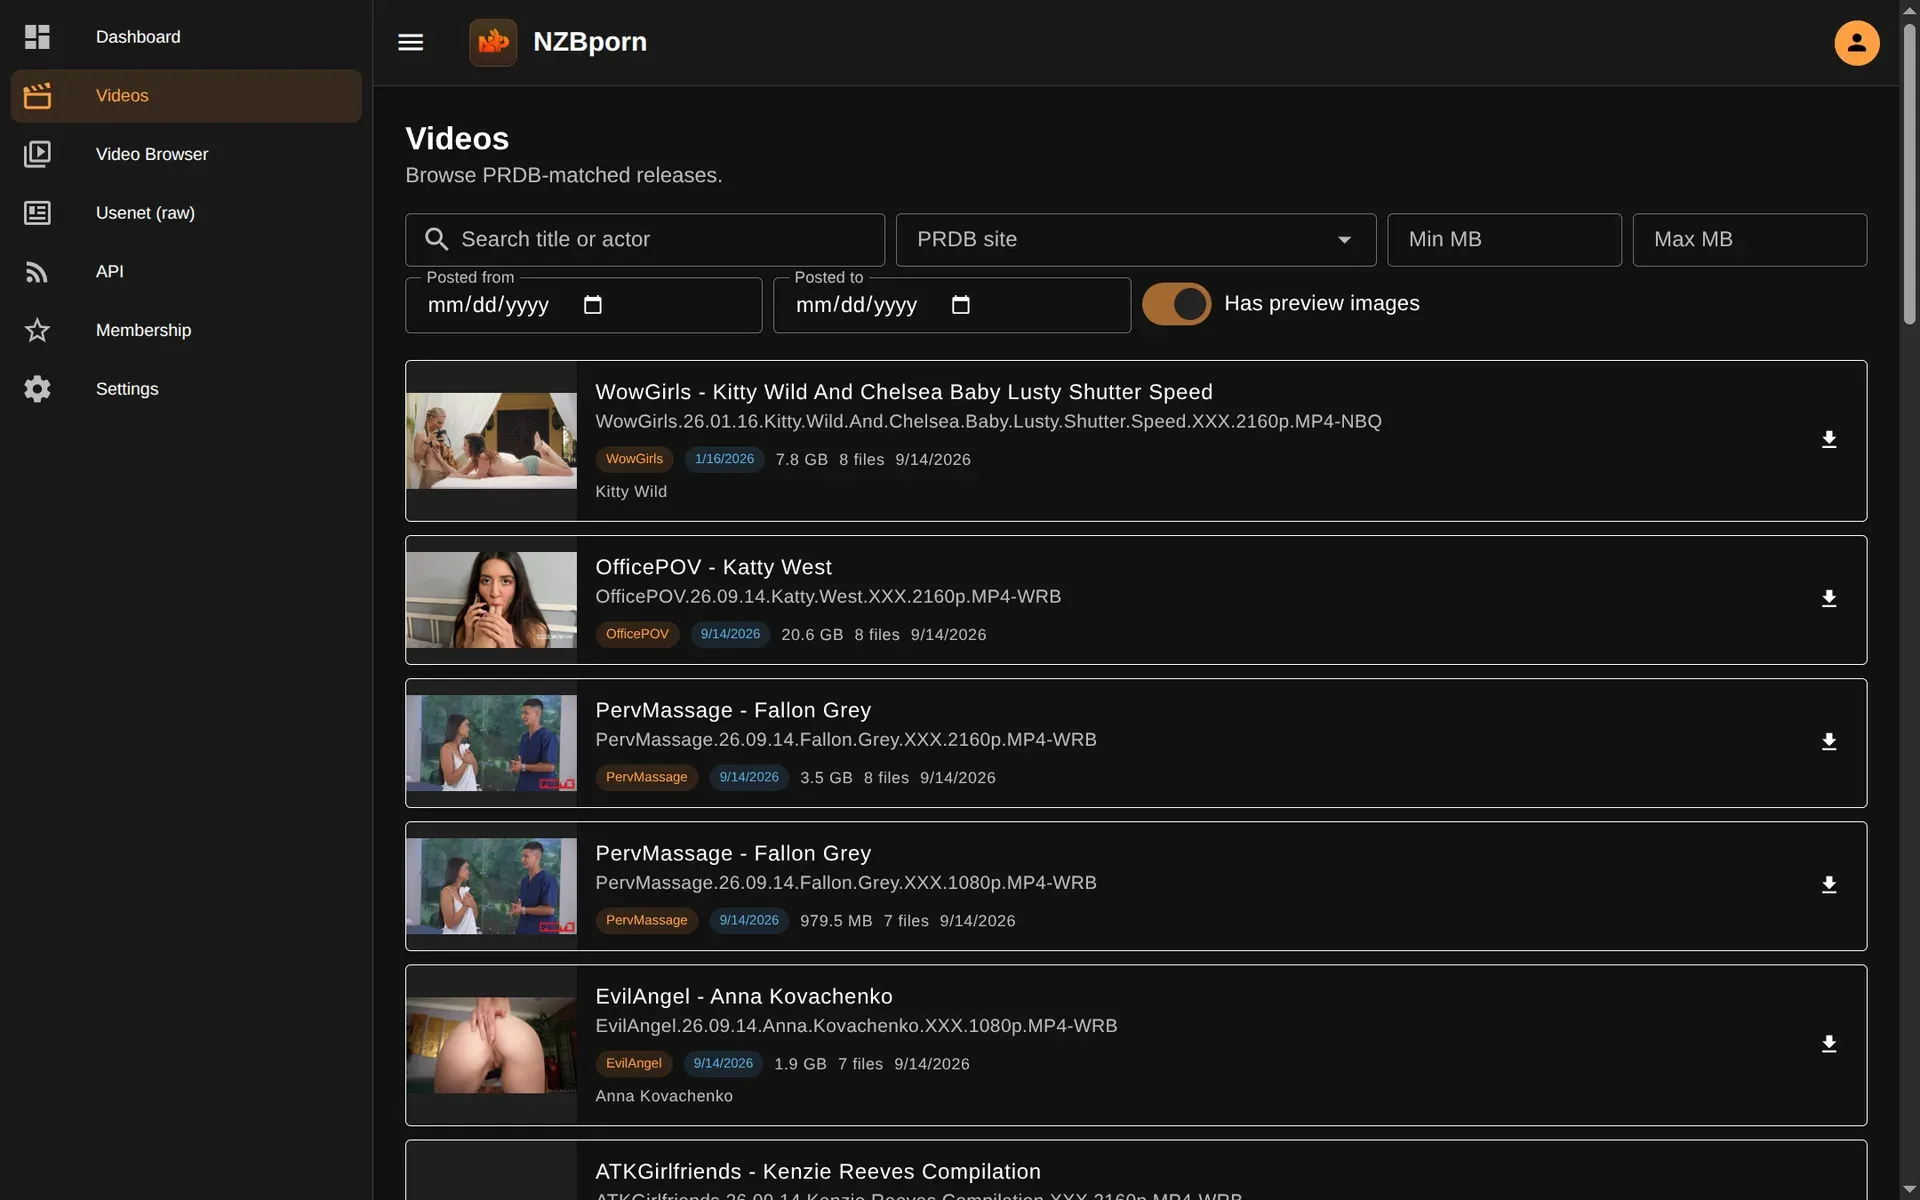Focus the Posted from date field

coord(583,305)
